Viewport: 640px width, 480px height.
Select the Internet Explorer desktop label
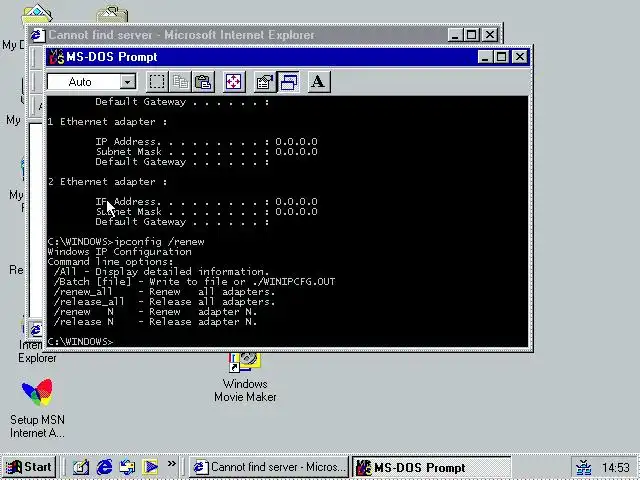pos(37,352)
